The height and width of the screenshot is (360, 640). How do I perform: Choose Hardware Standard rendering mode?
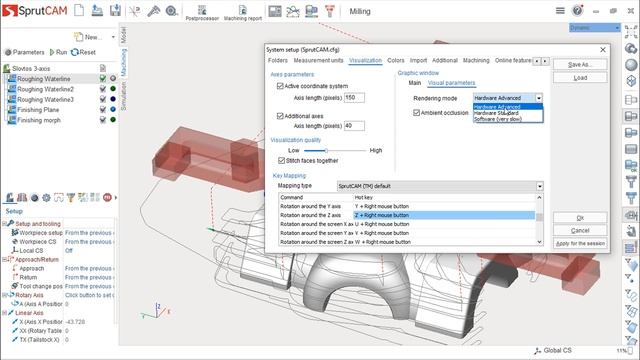[x=508, y=113]
